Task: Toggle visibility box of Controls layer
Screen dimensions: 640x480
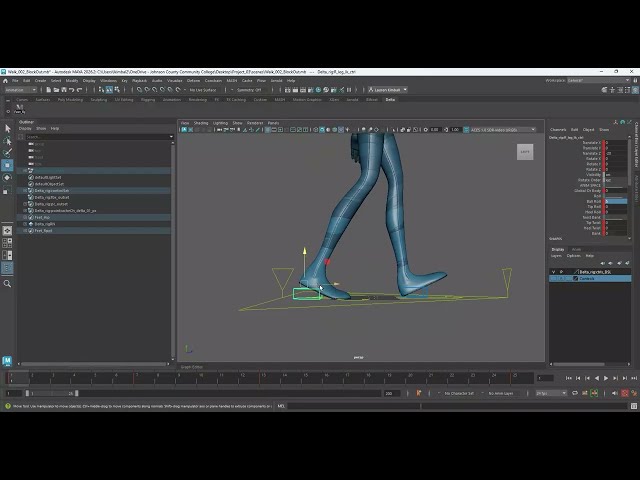Action: coord(553,278)
